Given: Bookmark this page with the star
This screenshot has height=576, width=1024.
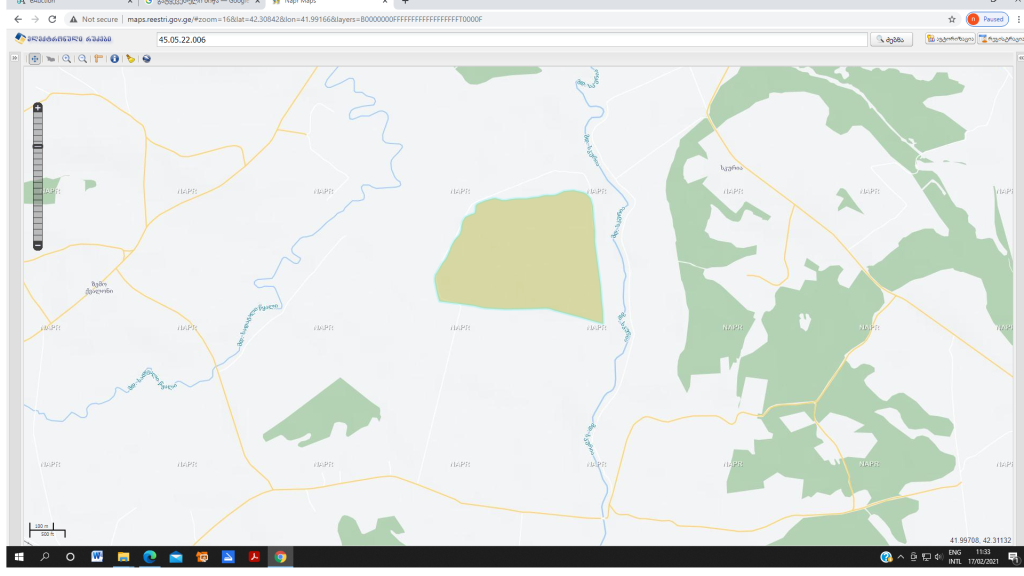Looking at the screenshot, I should point(952,20).
